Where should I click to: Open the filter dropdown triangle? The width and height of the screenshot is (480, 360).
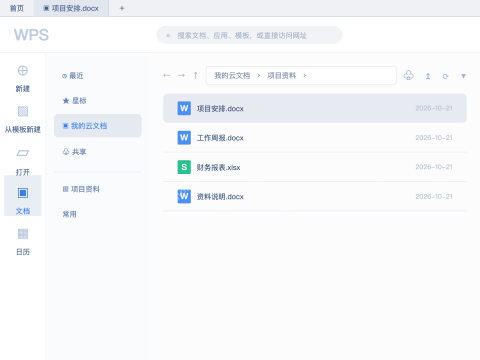pos(463,76)
